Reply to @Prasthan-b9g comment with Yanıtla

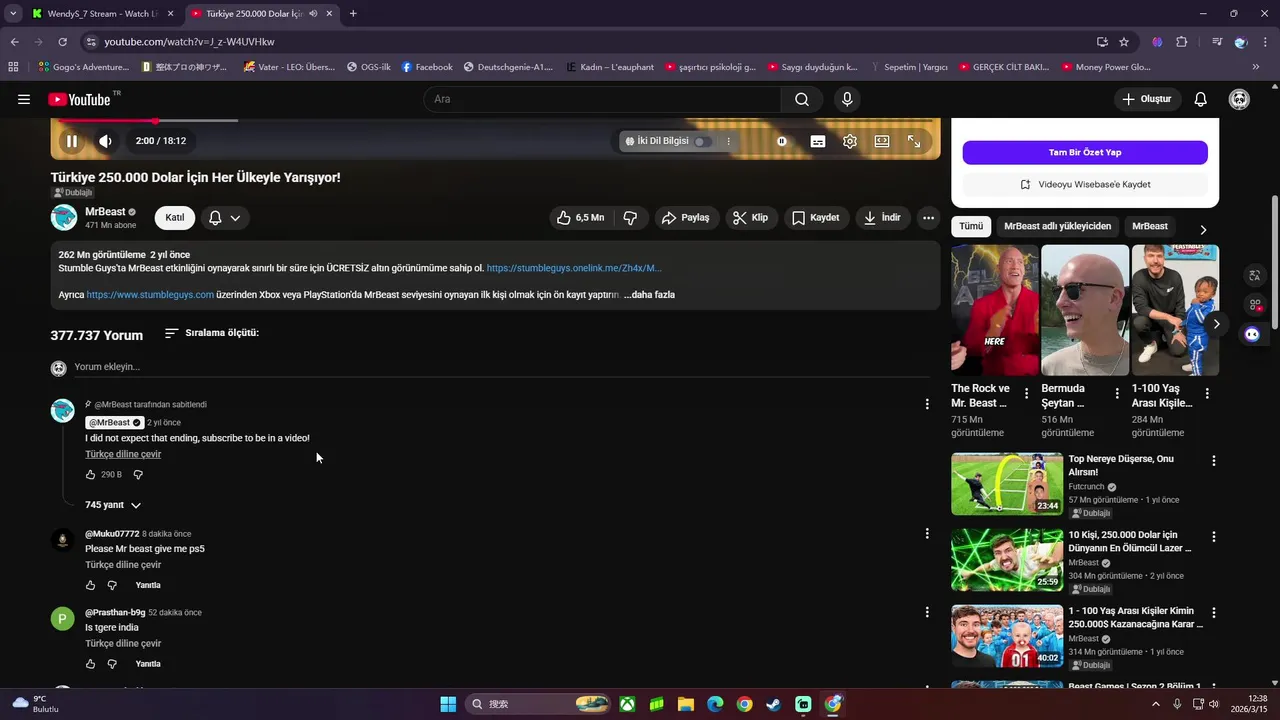tap(148, 664)
